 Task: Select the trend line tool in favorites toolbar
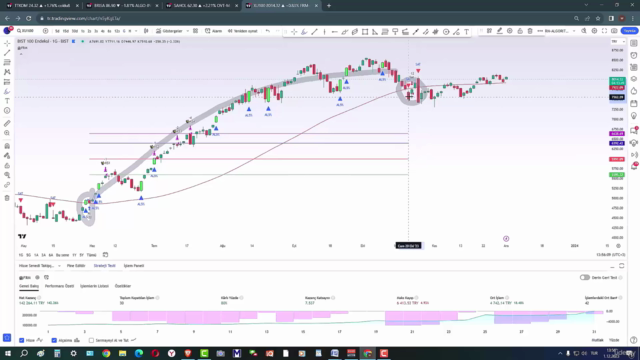[314, 32]
